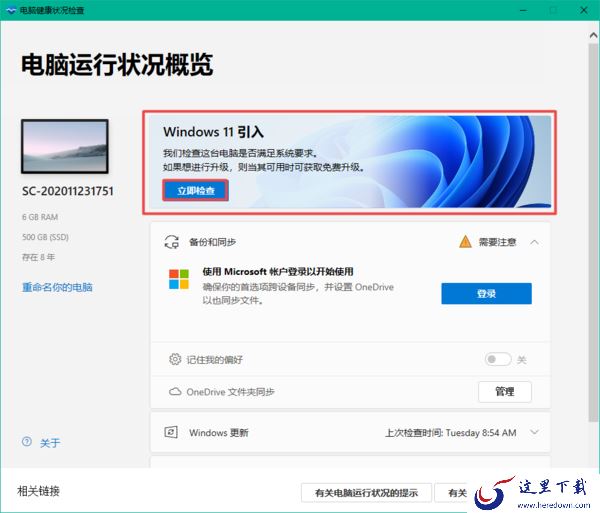The height and width of the screenshot is (513, 600).
Task: Click the 6 GB RAM text
Action: pos(40,217)
